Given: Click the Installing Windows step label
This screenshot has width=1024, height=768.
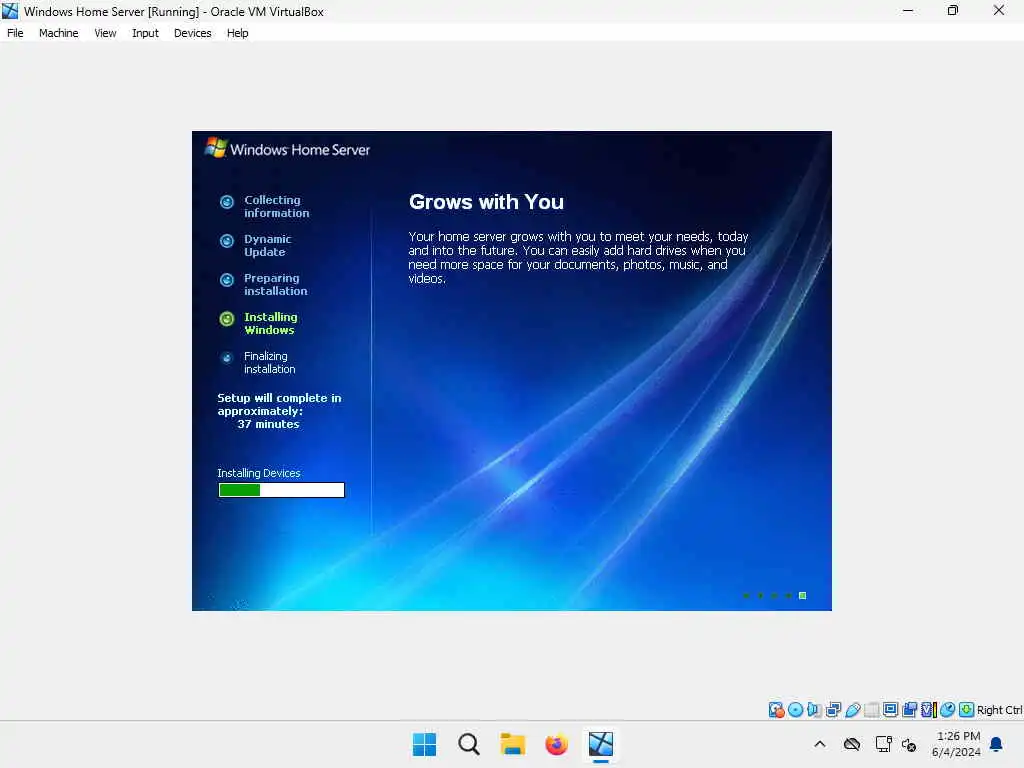Looking at the screenshot, I should (x=270, y=323).
